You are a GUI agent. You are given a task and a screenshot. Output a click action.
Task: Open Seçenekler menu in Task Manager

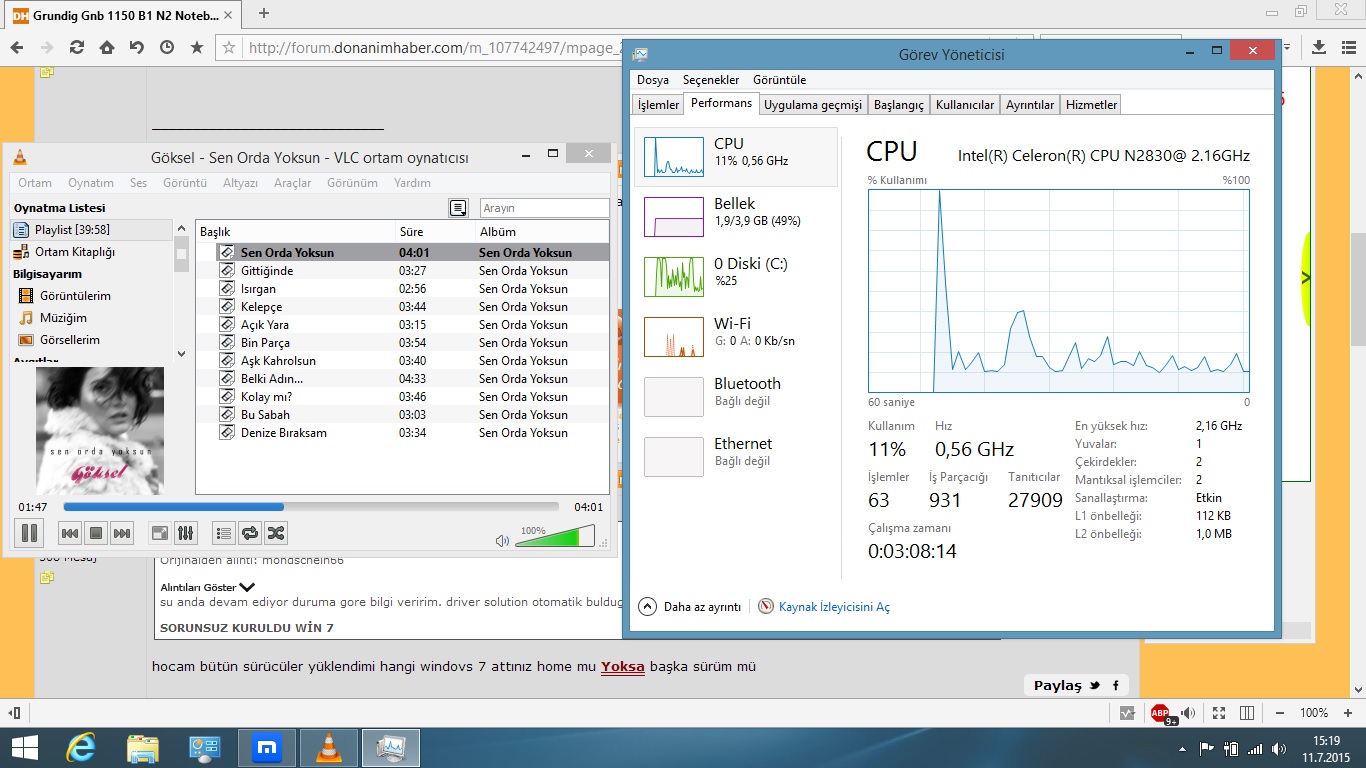tap(711, 80)
